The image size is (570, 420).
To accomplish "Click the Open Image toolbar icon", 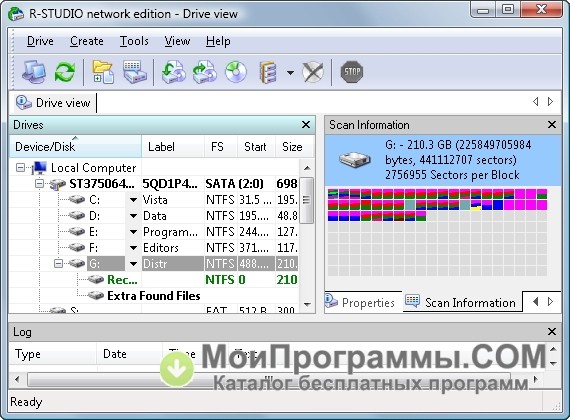I will click(x=173, y=72).
